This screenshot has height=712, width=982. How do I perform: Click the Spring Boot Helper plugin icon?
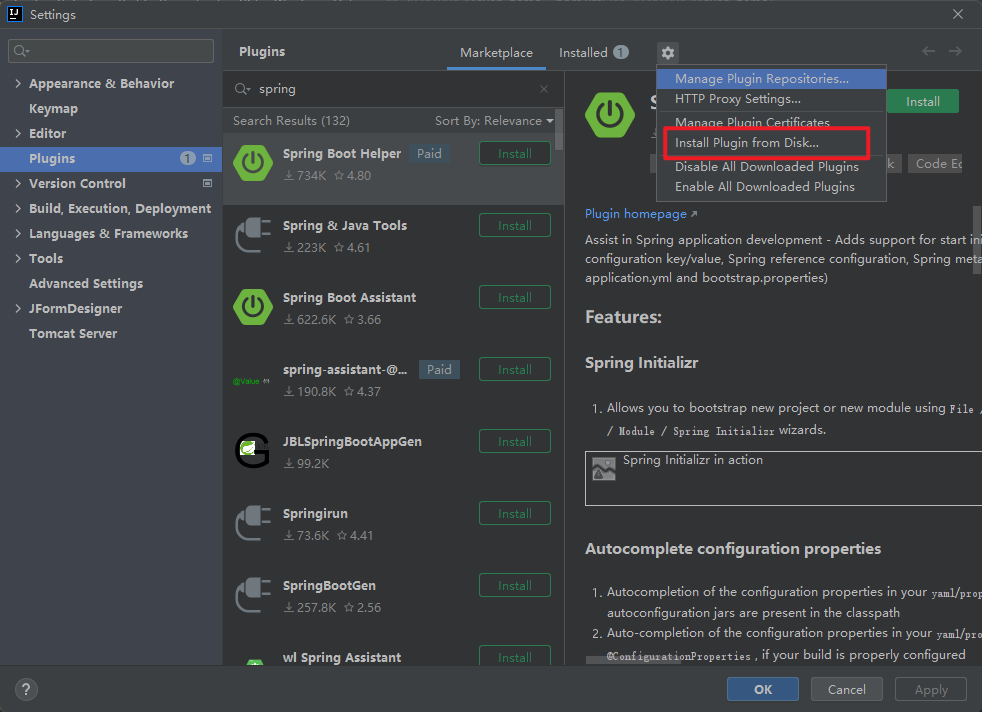[x=253, y=163]
